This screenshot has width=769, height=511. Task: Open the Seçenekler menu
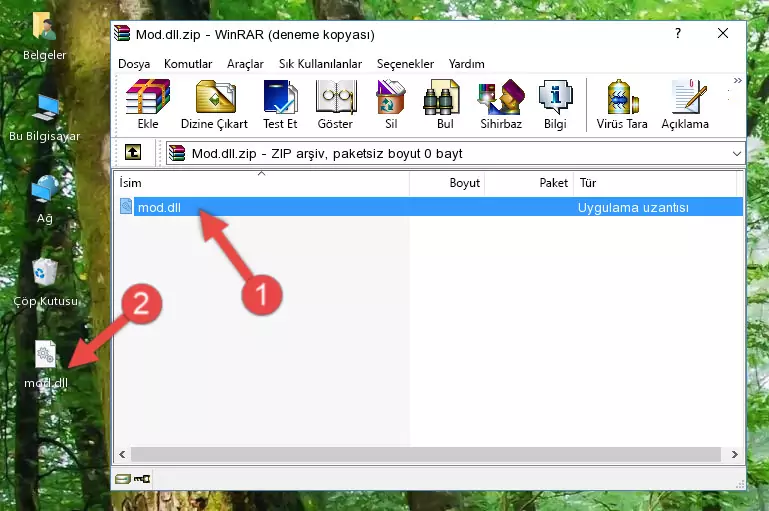(405, 64)
